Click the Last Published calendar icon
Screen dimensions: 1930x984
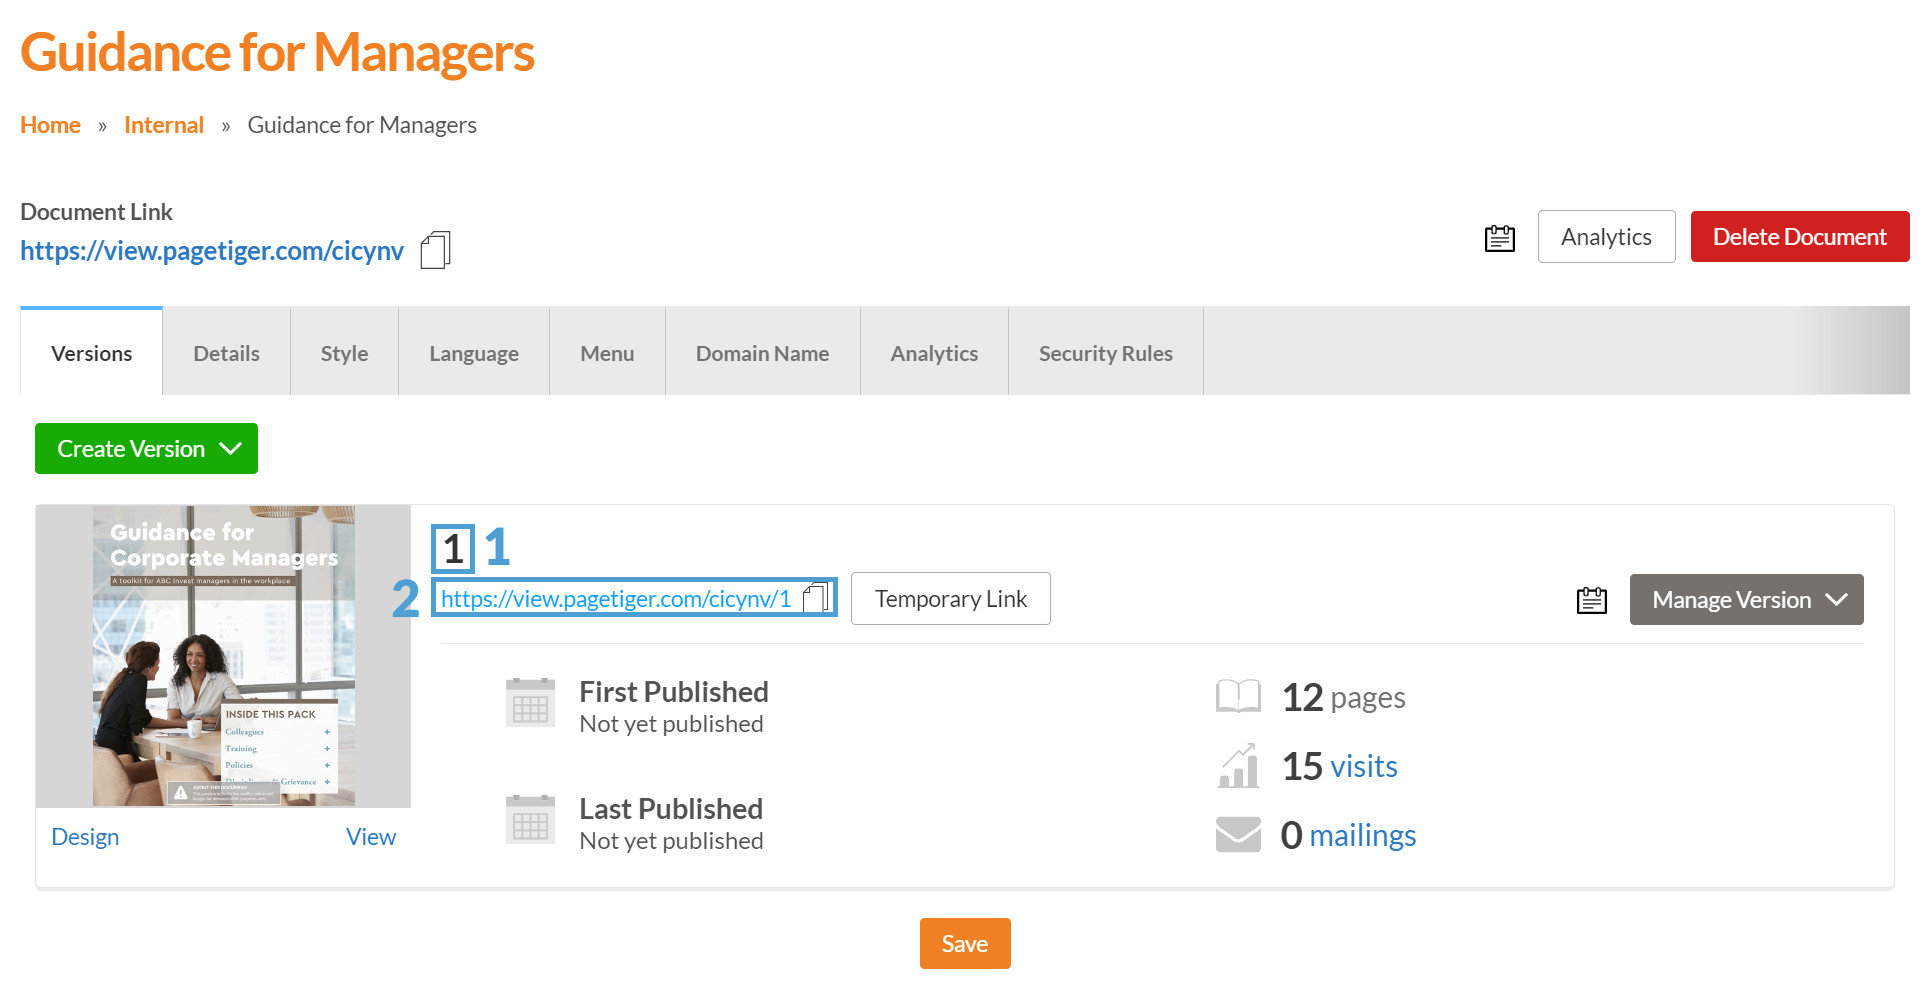tap(530, 820)
